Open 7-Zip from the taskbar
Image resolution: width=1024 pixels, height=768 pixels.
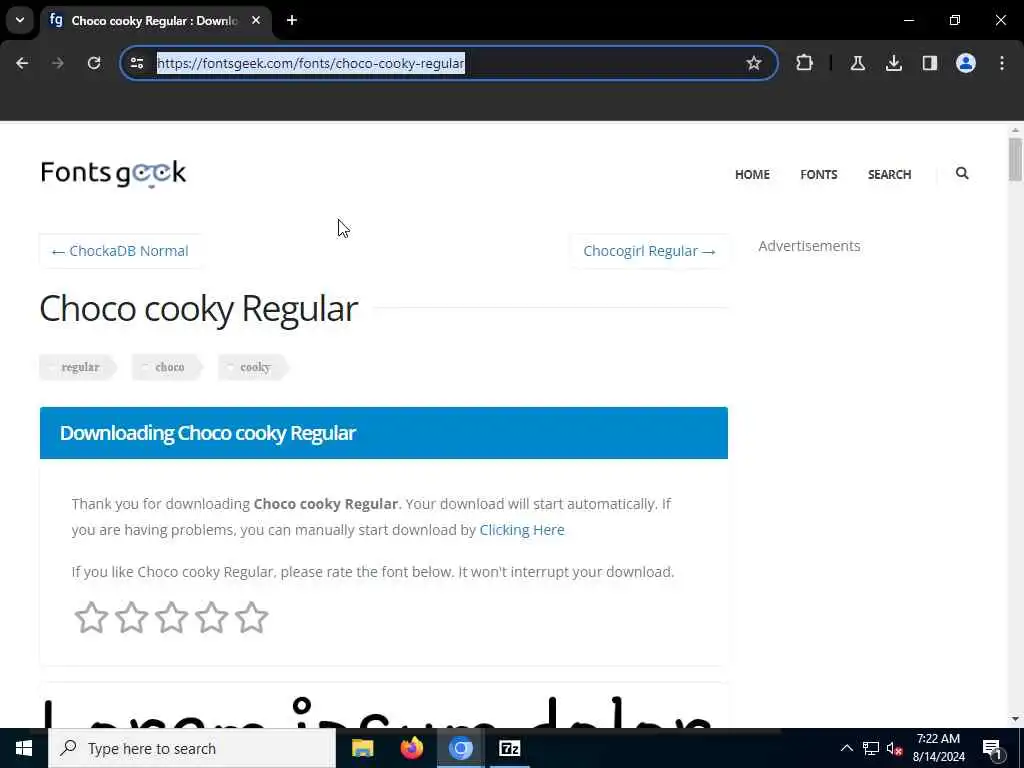509,748
